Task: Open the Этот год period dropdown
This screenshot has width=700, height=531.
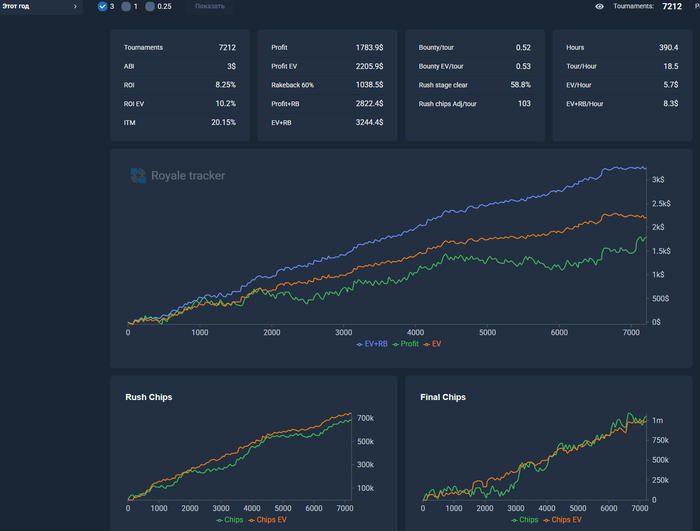Action: pyautogui.click(x=40, y=6)
